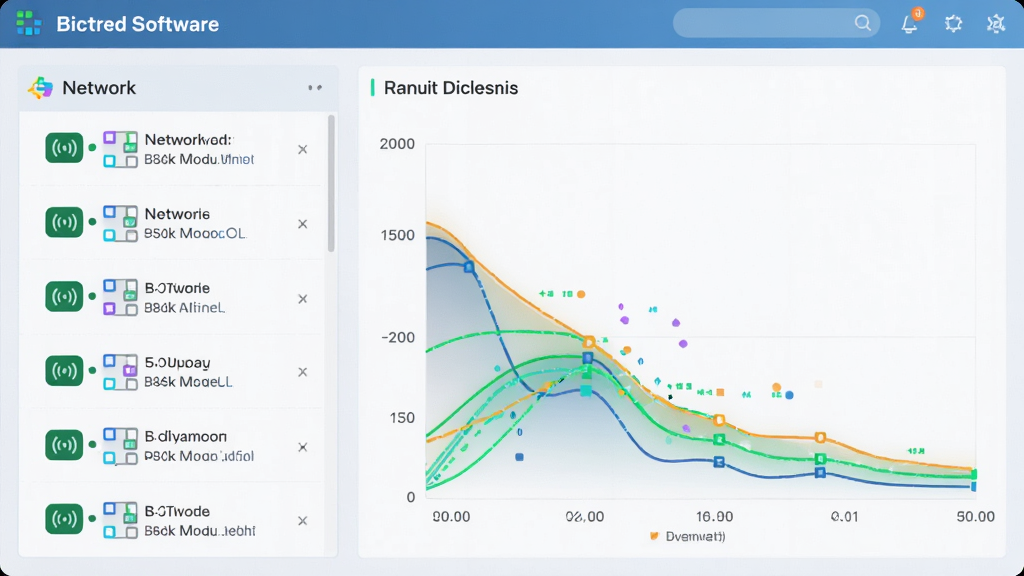Click the module squares icon beside 5.0Upoay
The width and height of the screenshot is (1024, 576).
pos(120,372)
